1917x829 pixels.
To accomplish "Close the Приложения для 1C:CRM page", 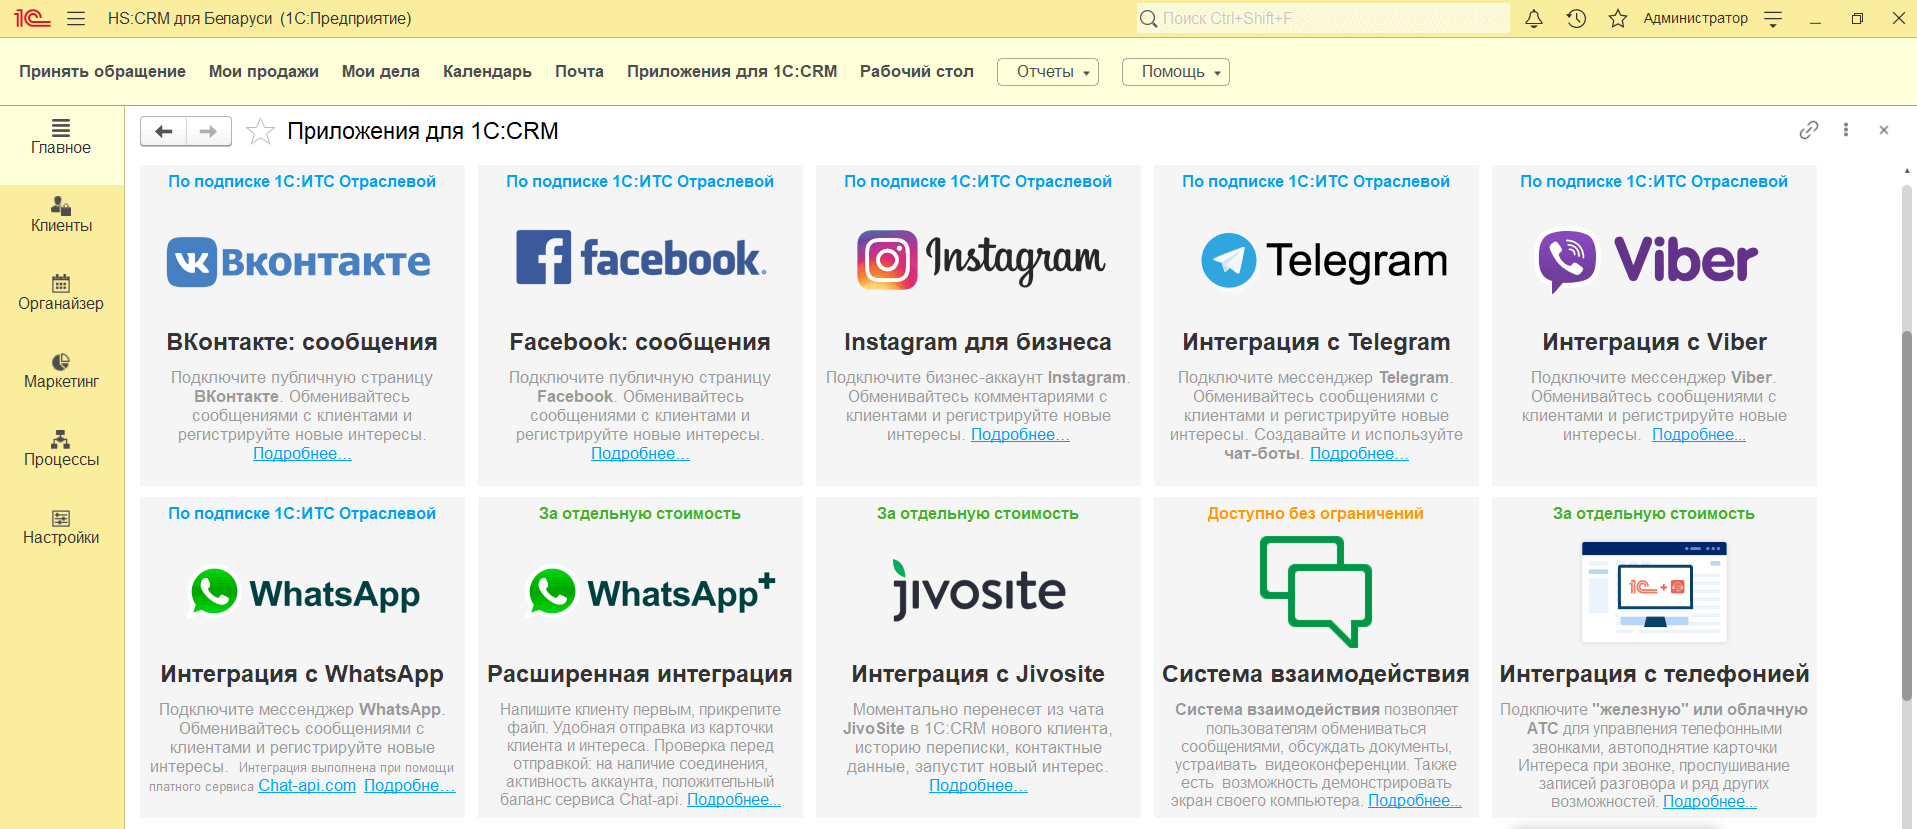I will pyautogui.click(x=1884, y=130).
